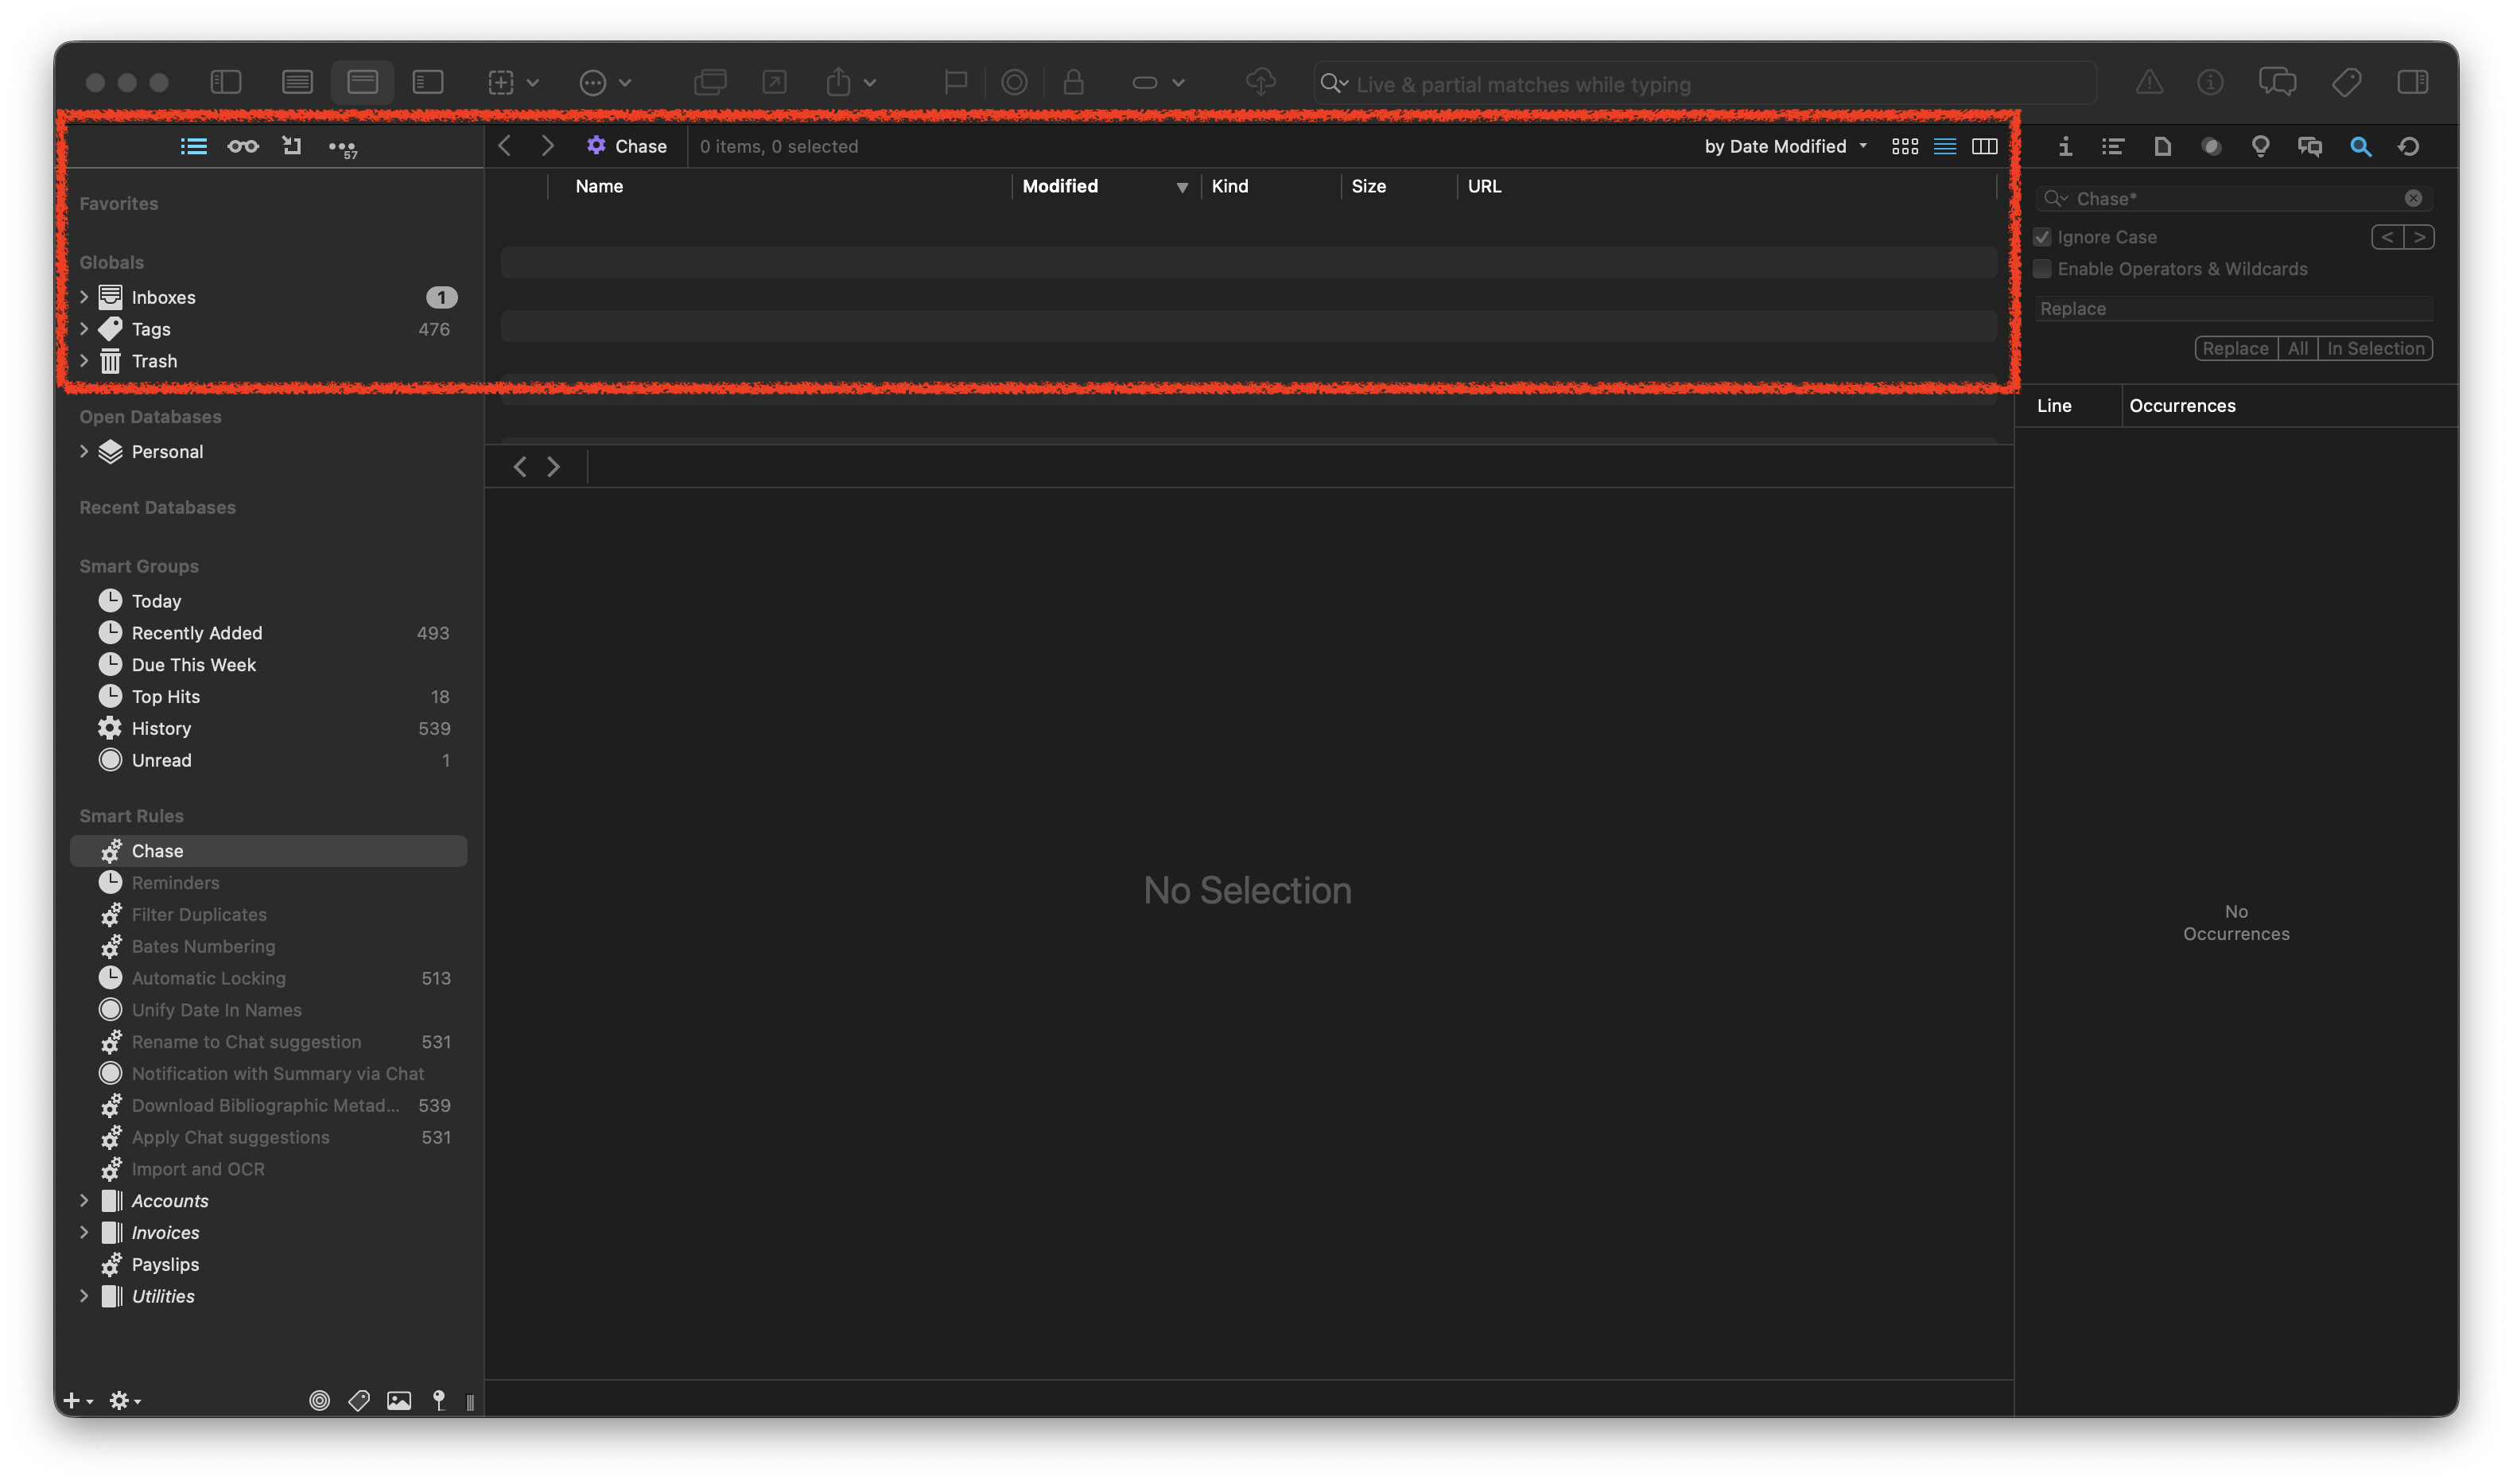Screen dimensions: 2513x1484
Task: Open the Search inspector magnifier icon
Action: tap(2359, 146)
